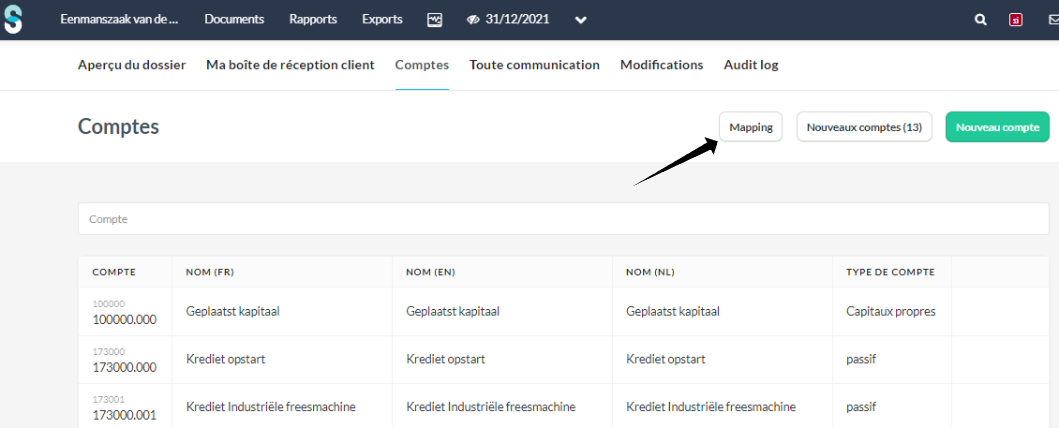
Task: Open the Eenmanszaak client name menu
Action: pos(119,20)
